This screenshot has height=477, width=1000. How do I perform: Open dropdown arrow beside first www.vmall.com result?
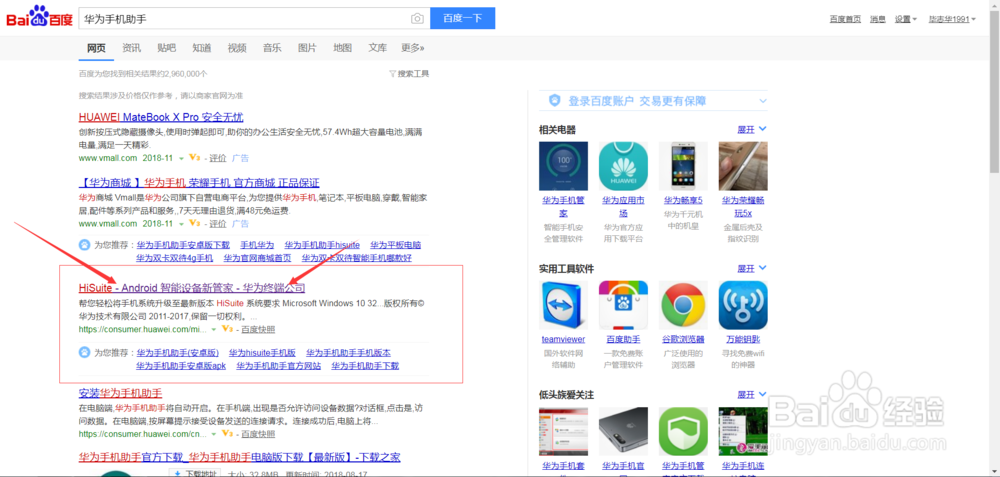pyautogui.click(x=181, y=158)
